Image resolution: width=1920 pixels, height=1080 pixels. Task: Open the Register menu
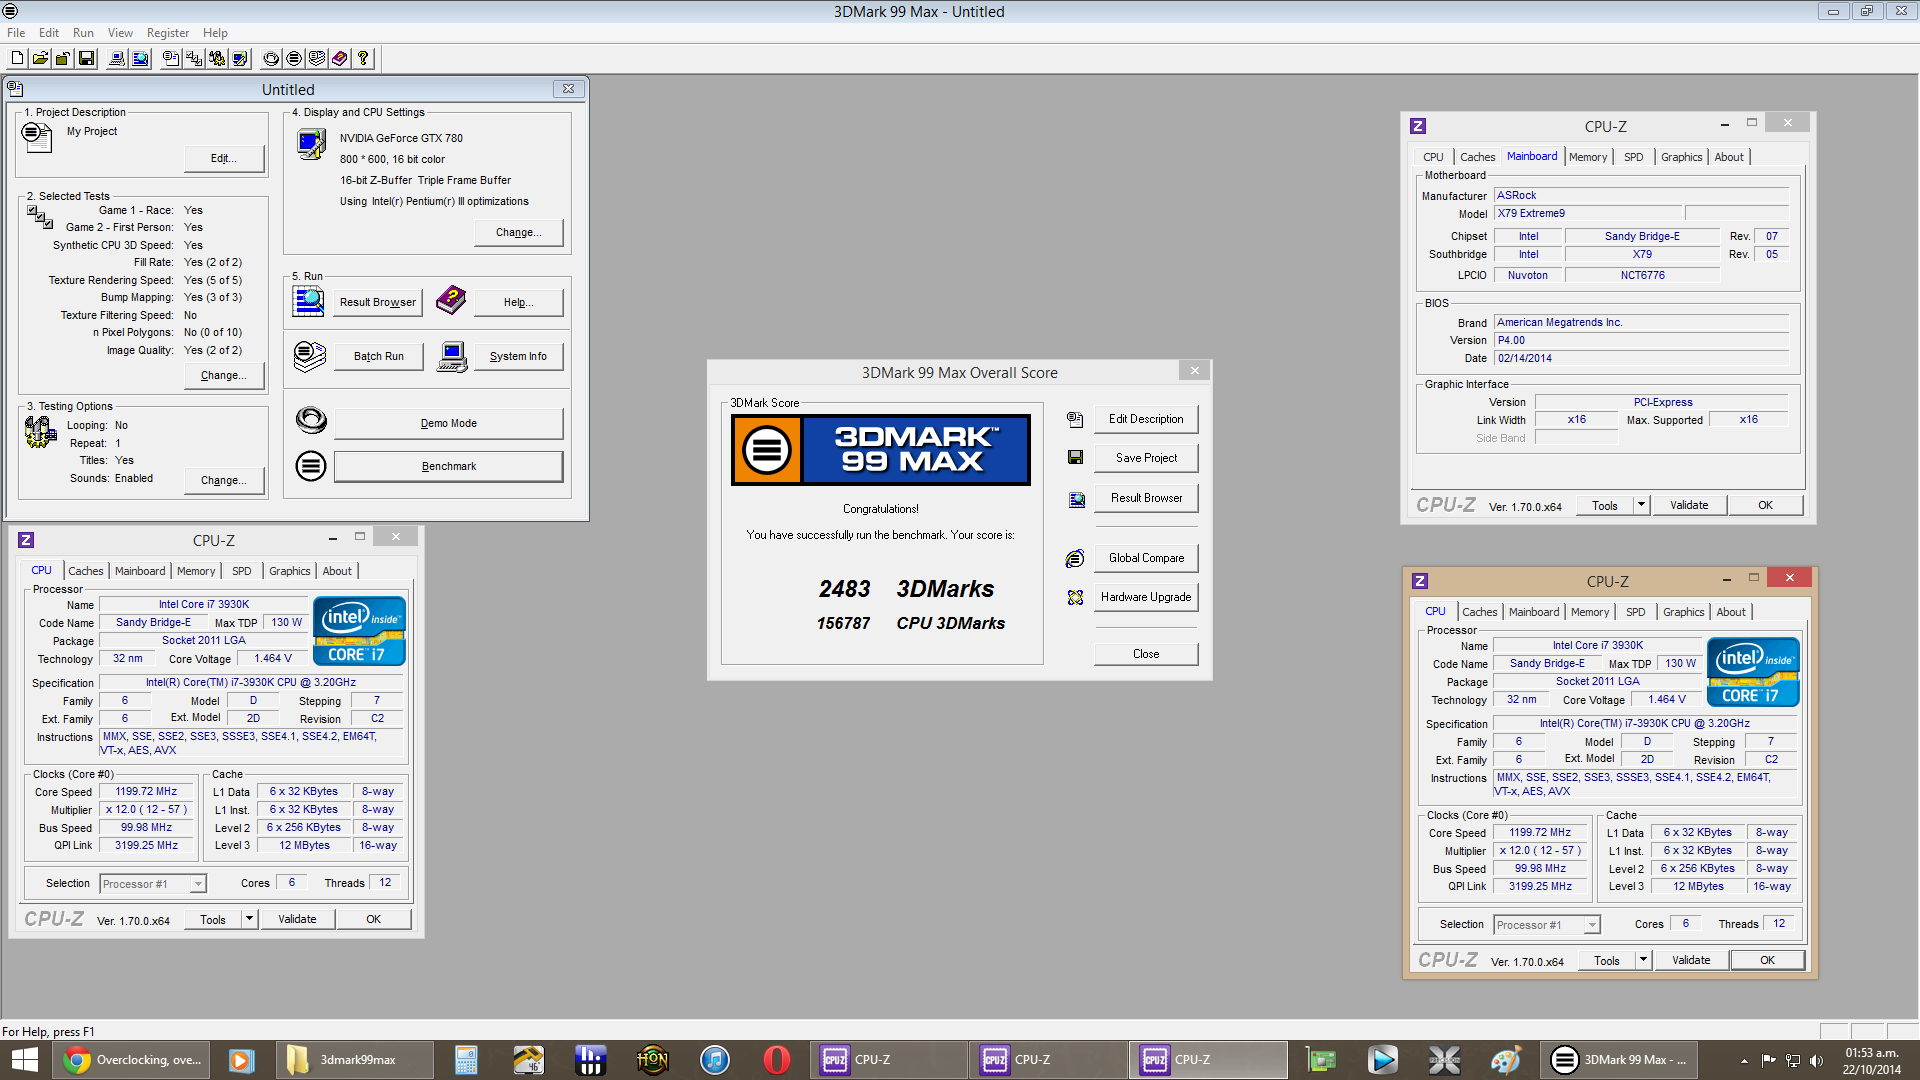[167, 33]
